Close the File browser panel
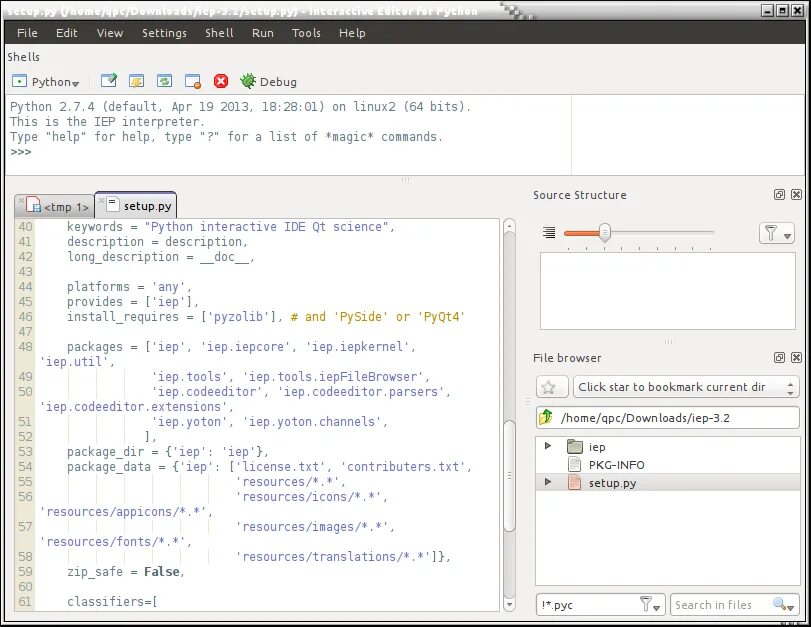Image resolution: width=811 pixels, height=627 pixels. coord(797,357)
